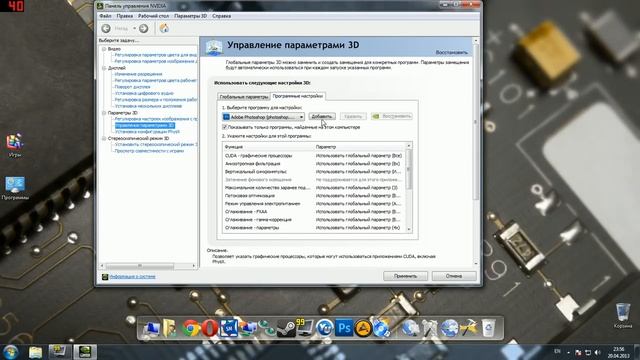Screen dimensions: 640x360
Task: Open the dropdown arrow next to Назад
Action: [134, 28]
